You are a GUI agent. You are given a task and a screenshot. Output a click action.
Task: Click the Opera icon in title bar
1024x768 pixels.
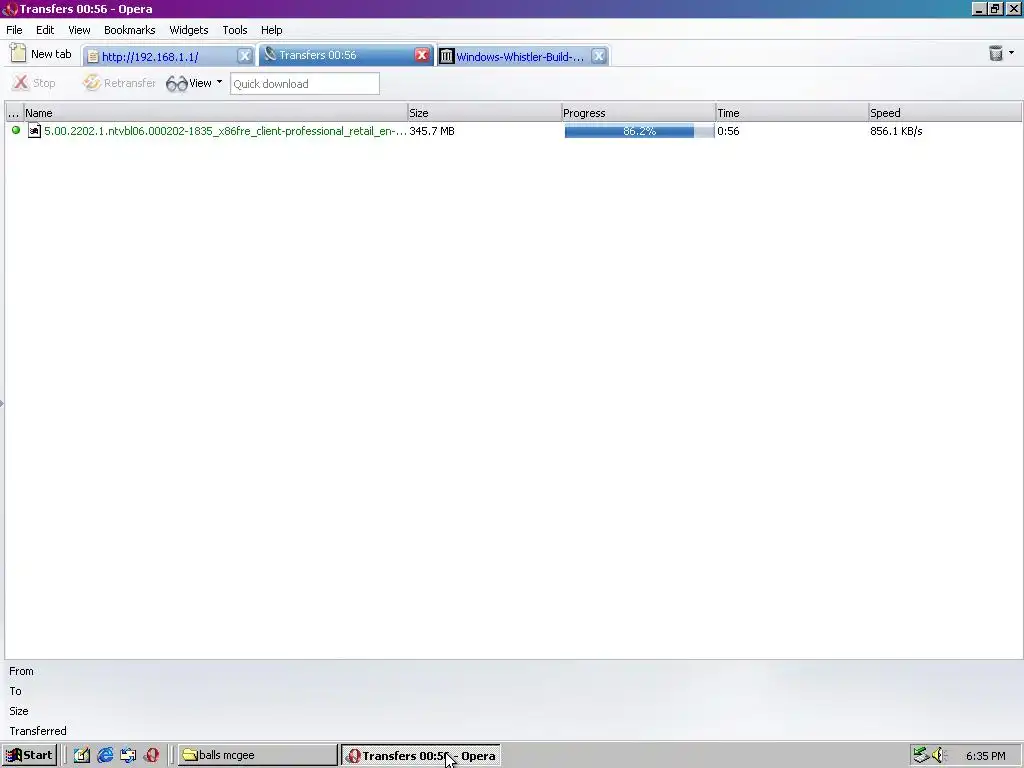(x=9, y=9)
